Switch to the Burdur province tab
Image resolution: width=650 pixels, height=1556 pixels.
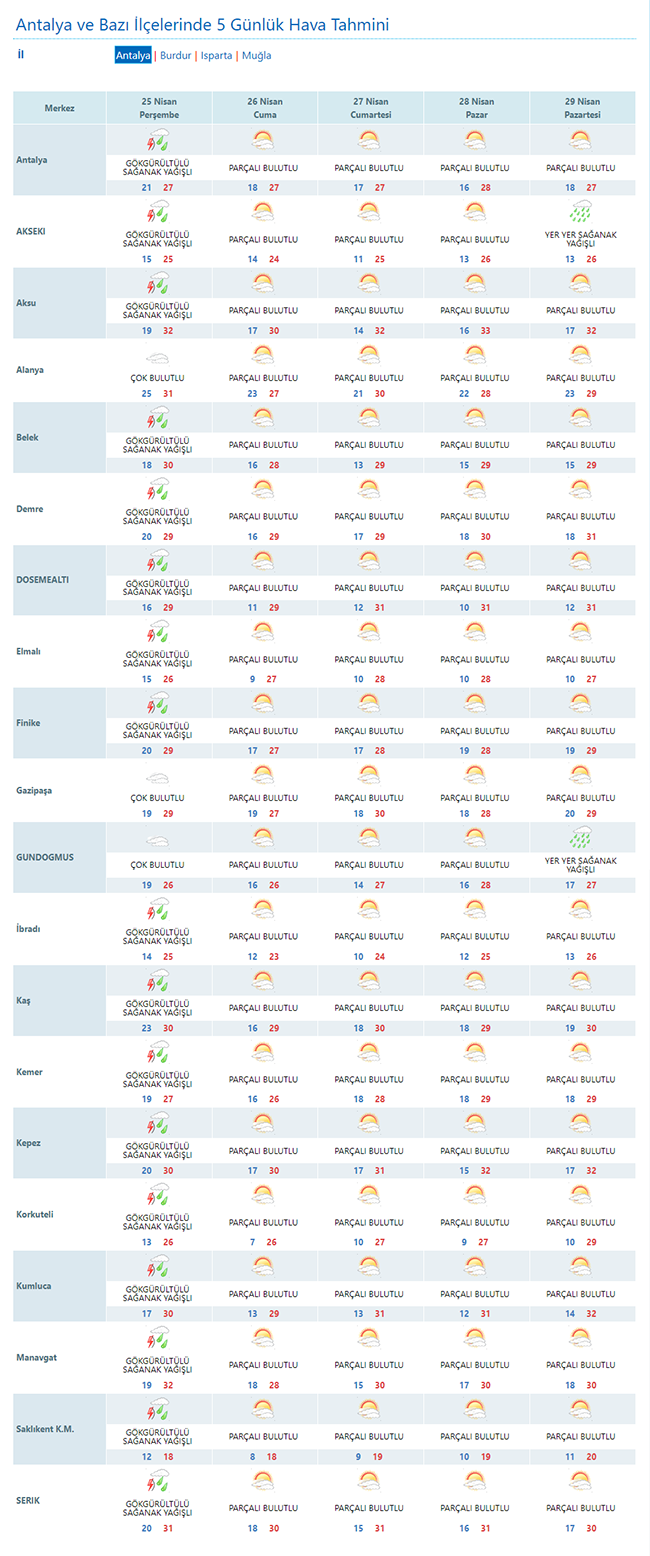click(175, 56)
